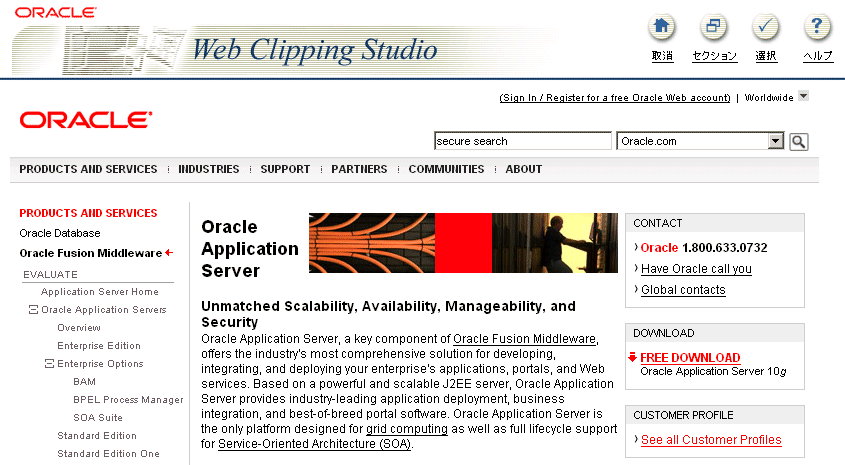Click the banner image with orange cables
This screenshot has height=465, width=845.
point(463,243)
